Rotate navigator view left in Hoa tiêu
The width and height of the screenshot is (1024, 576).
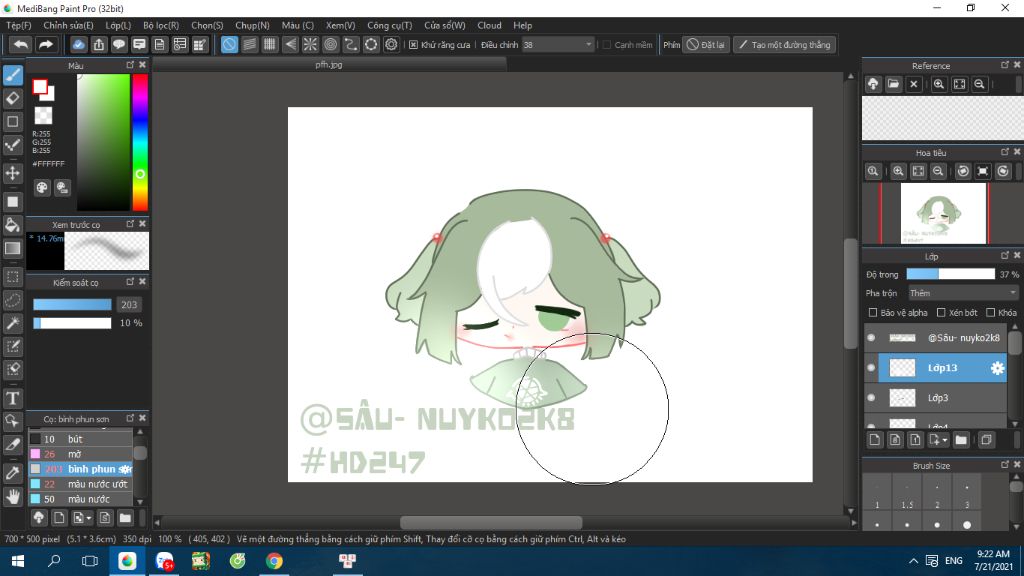pos(963,171)
